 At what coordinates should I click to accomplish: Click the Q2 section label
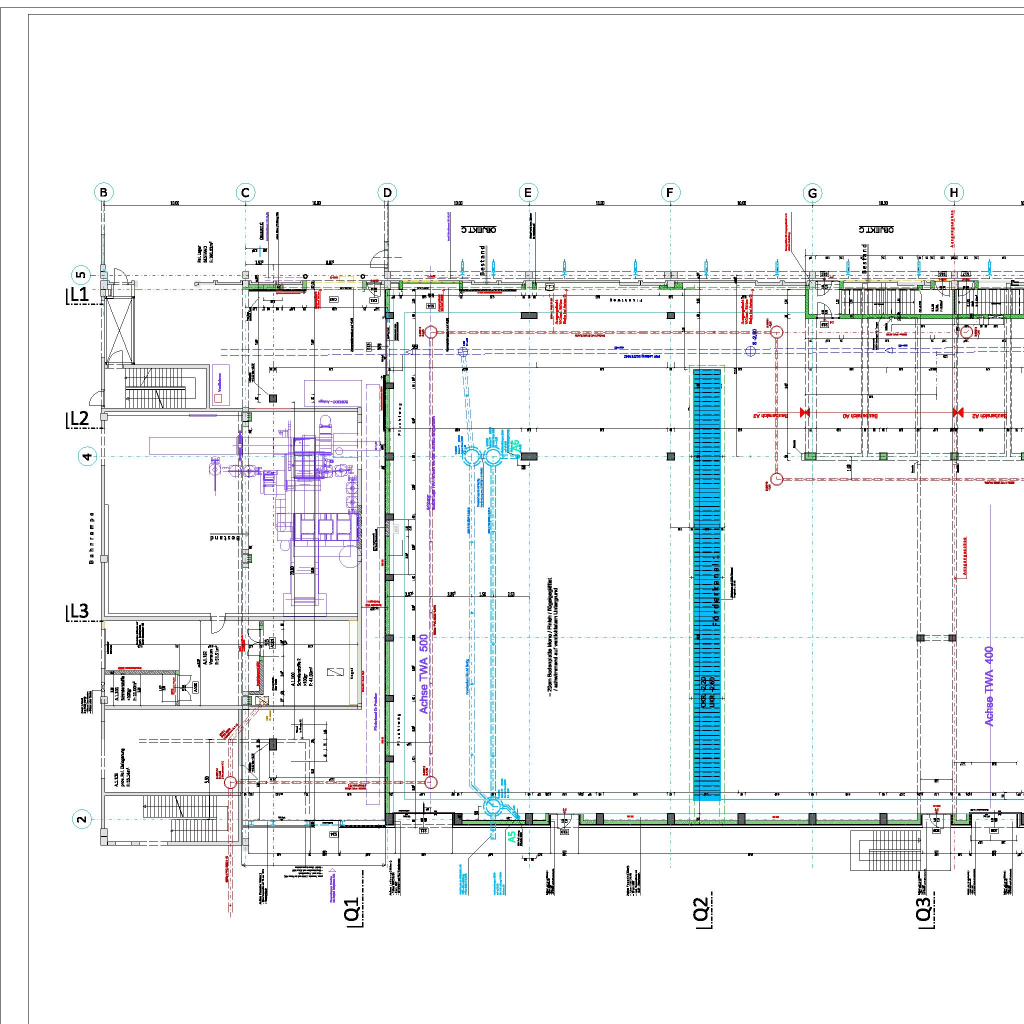coord(700,913)
